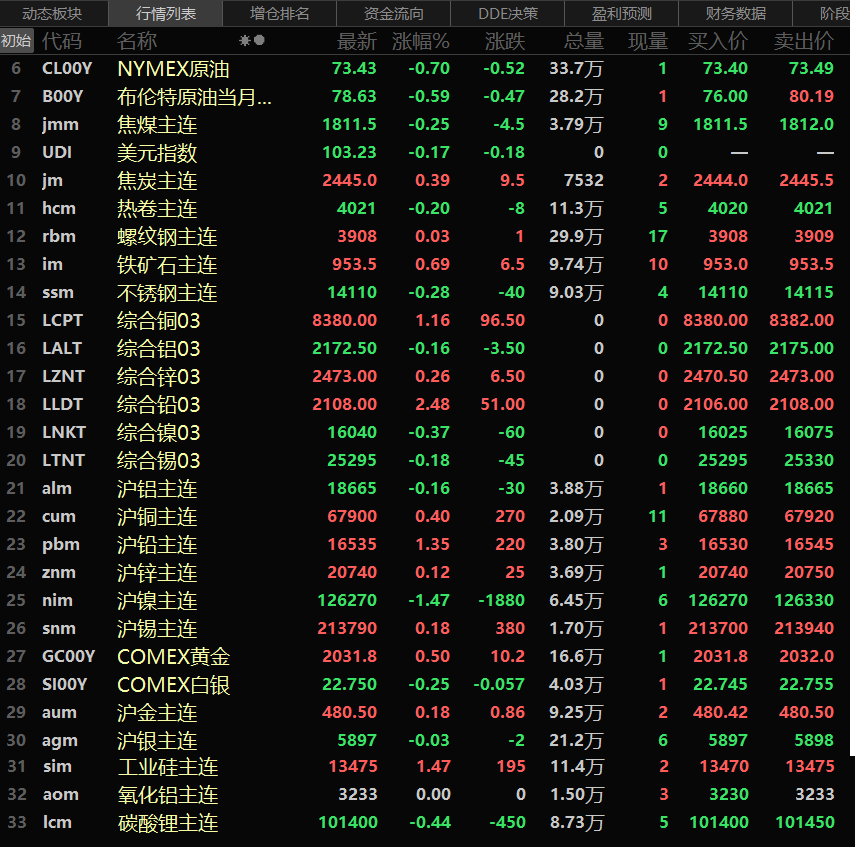Click the 代码 column header

click(62, 41)
